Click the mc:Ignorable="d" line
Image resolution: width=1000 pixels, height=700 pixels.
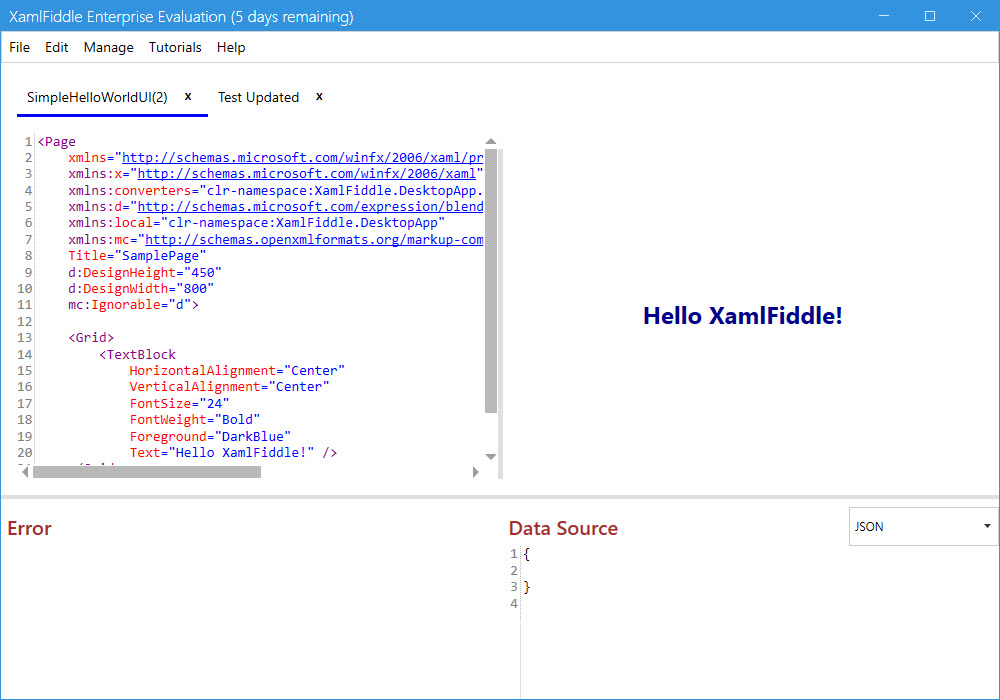pyautogui.click(x=133, y=305)
